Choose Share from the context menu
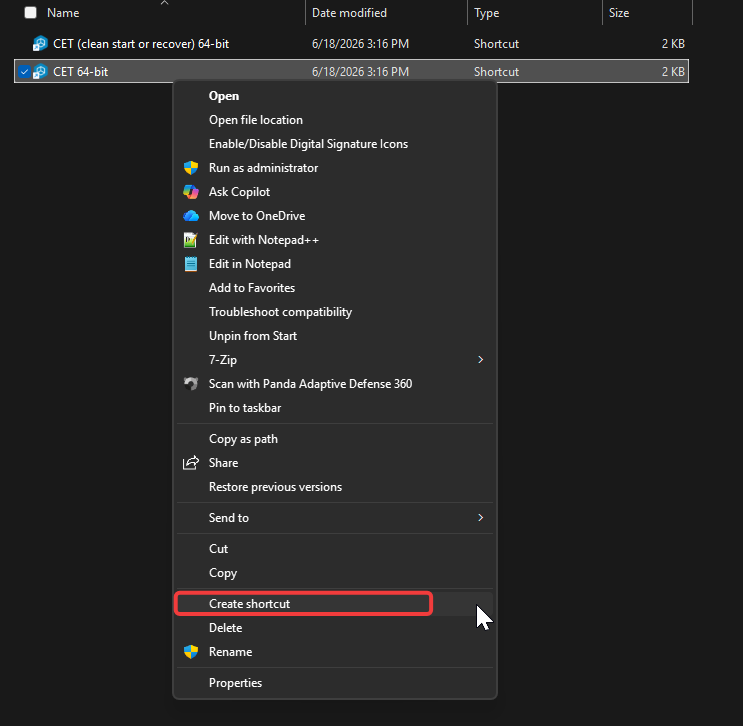Image resolution: width=743 pixels, height=726 pixels. [223, 463]
